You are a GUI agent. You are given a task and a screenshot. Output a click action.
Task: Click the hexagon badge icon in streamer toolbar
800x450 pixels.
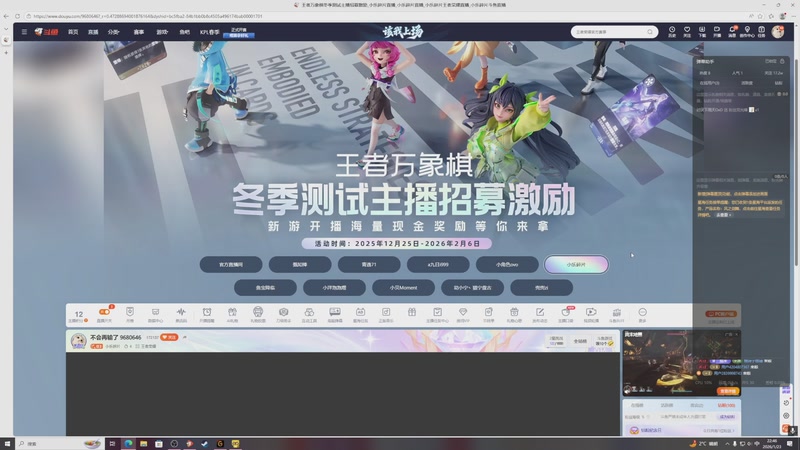(x=283, y=314)
